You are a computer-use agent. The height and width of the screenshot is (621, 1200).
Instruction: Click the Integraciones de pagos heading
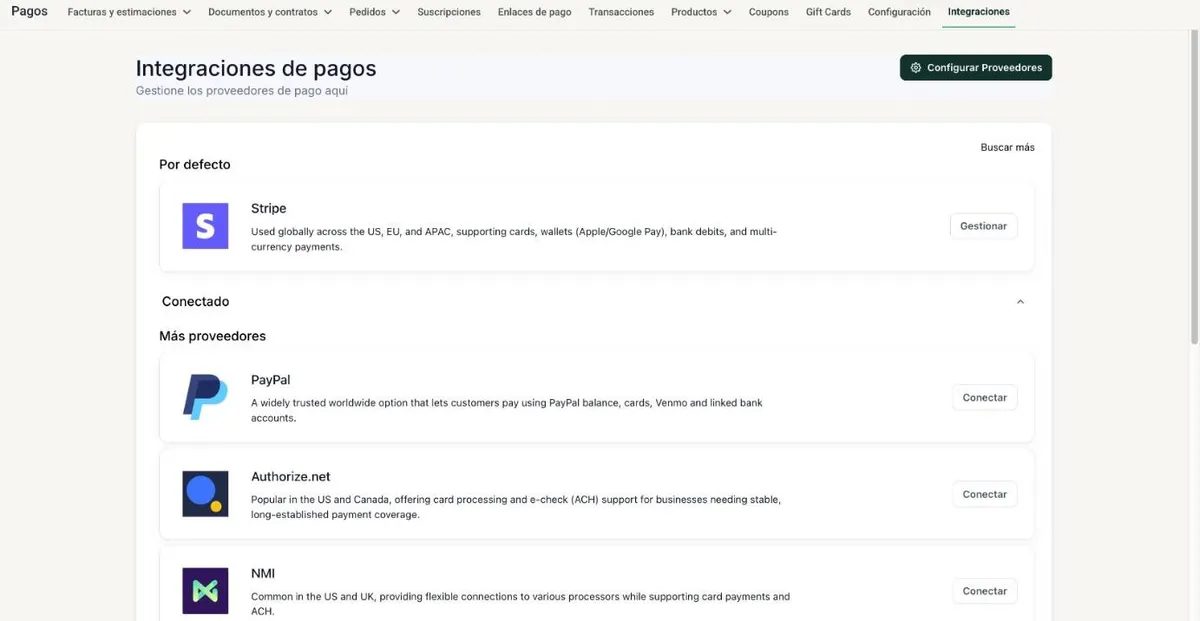tap(256, 68)
